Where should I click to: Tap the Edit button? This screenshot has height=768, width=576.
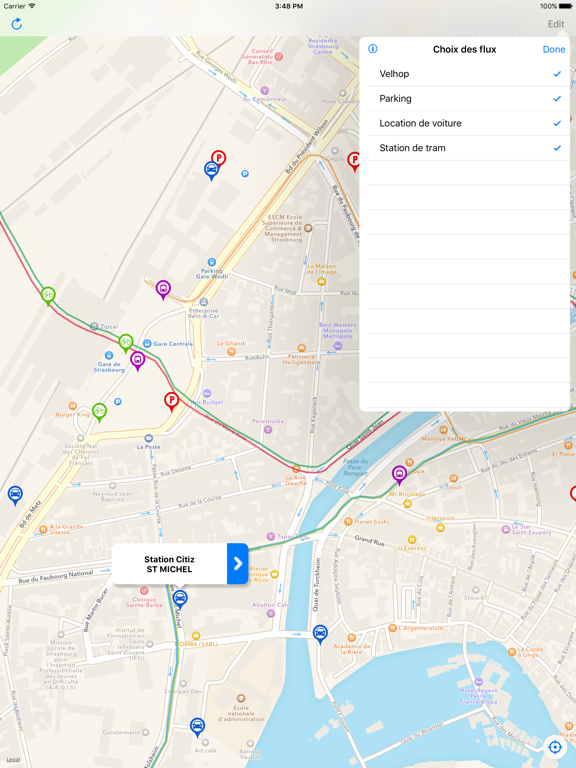(556, 24)
